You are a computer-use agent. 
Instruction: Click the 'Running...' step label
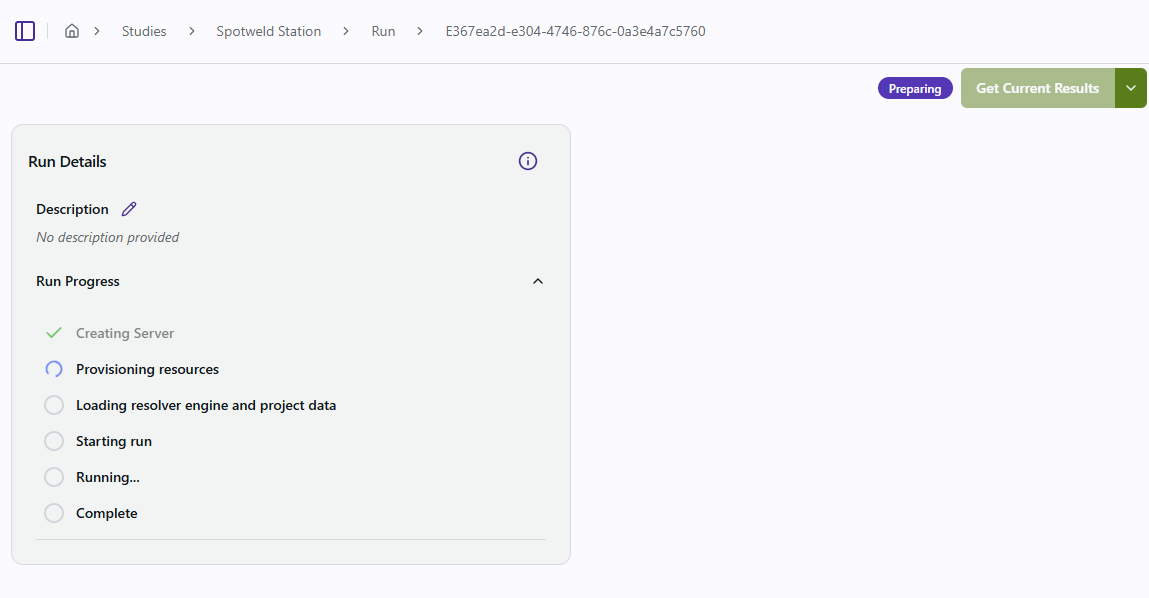pyautogui.click(x=108, y=477)
